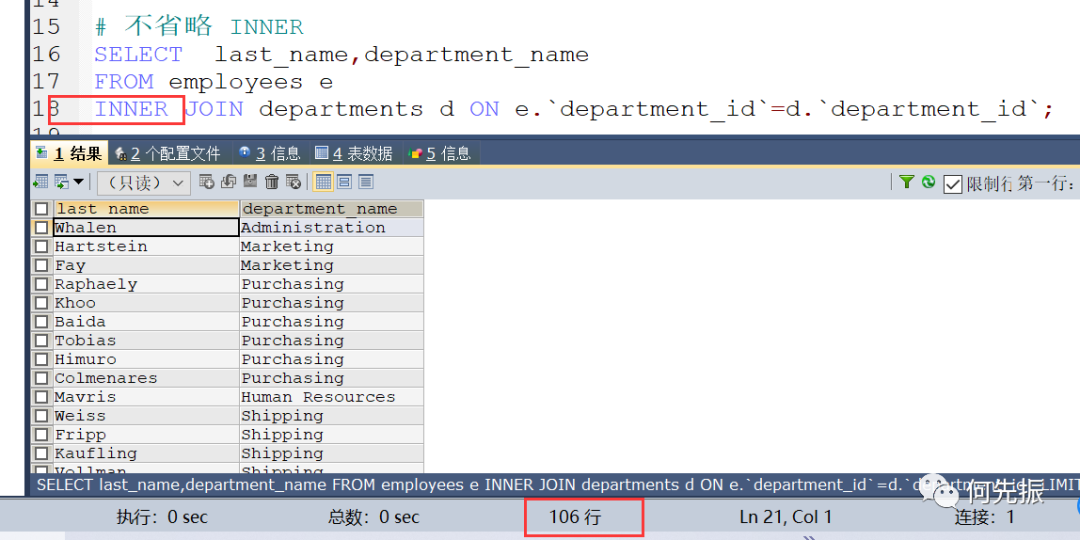Screen dimensions: 1080x540
Task: Select the Hartstein cell
Action: (x=146, y=246)
